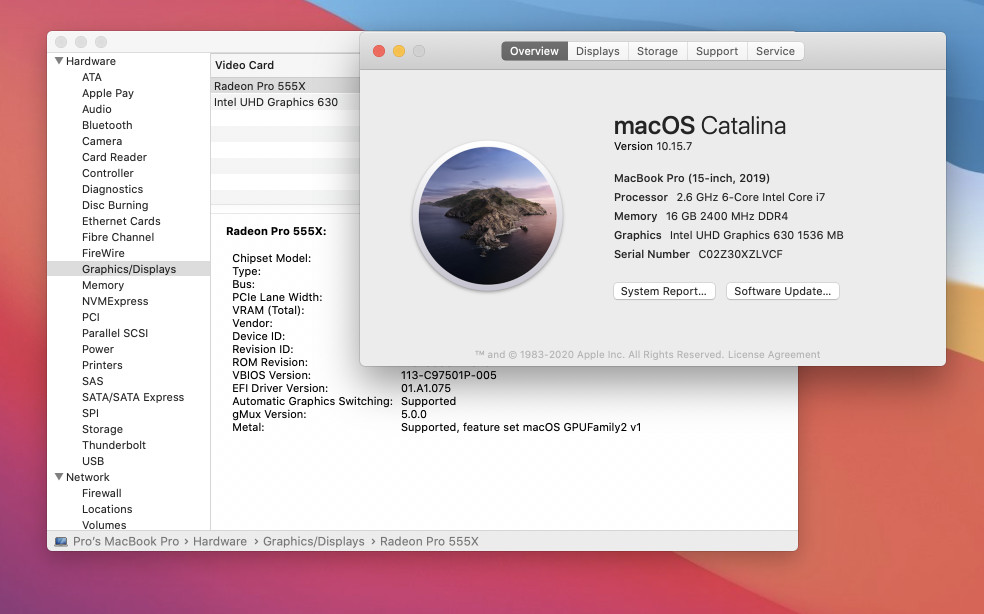Click the Version 10.15.7 text
984x614 pixels.
[x=653, y=146]
